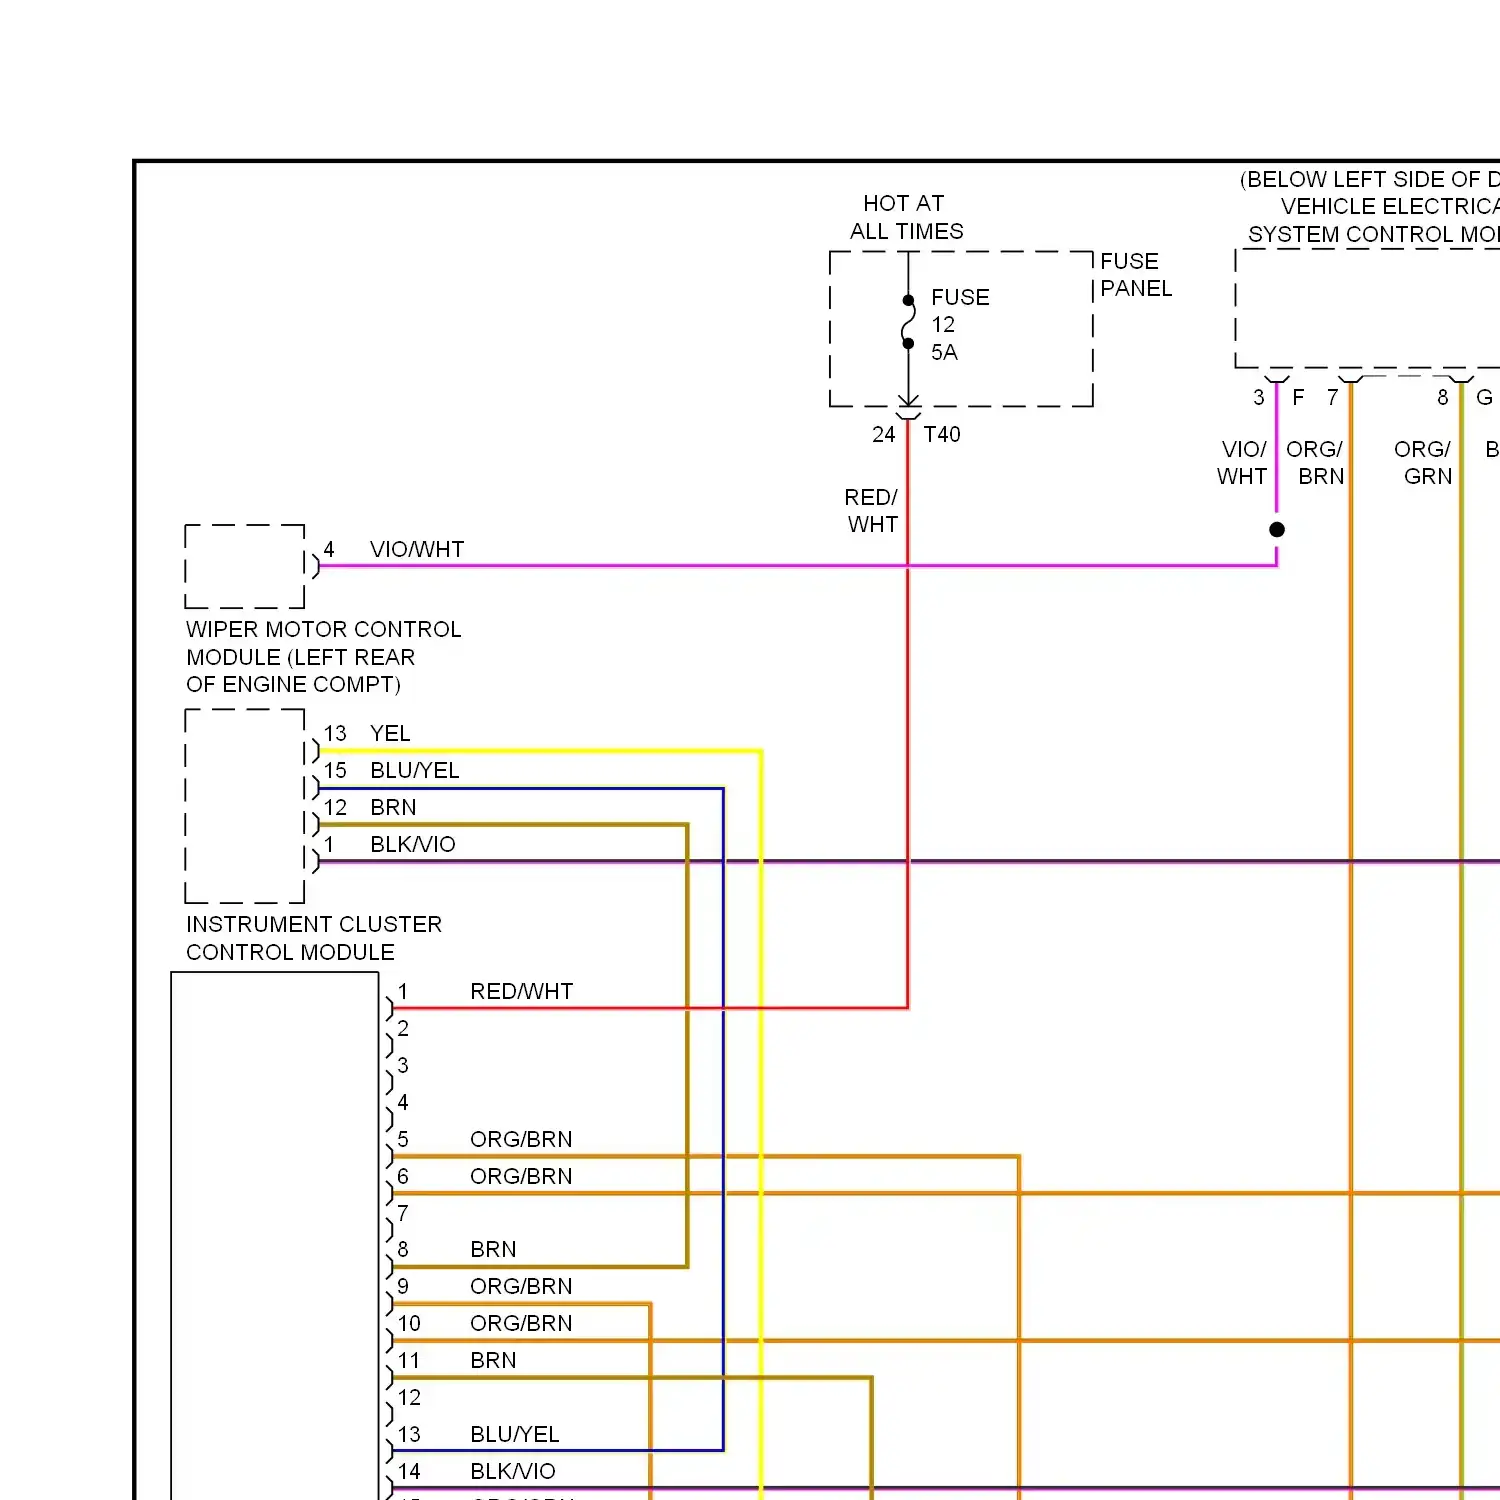Click the BRN label at cluster pin 8
Screen dimensions: 1500x1500
493,1250
